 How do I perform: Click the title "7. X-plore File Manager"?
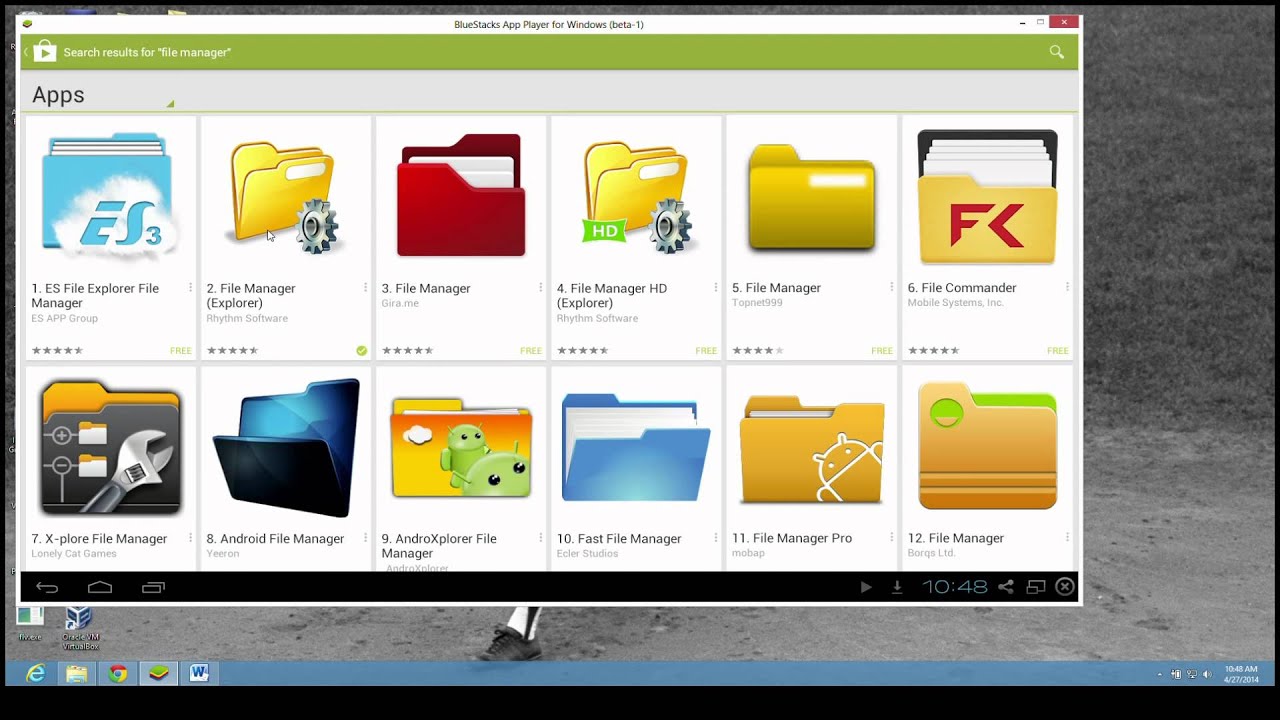(99, 539)
